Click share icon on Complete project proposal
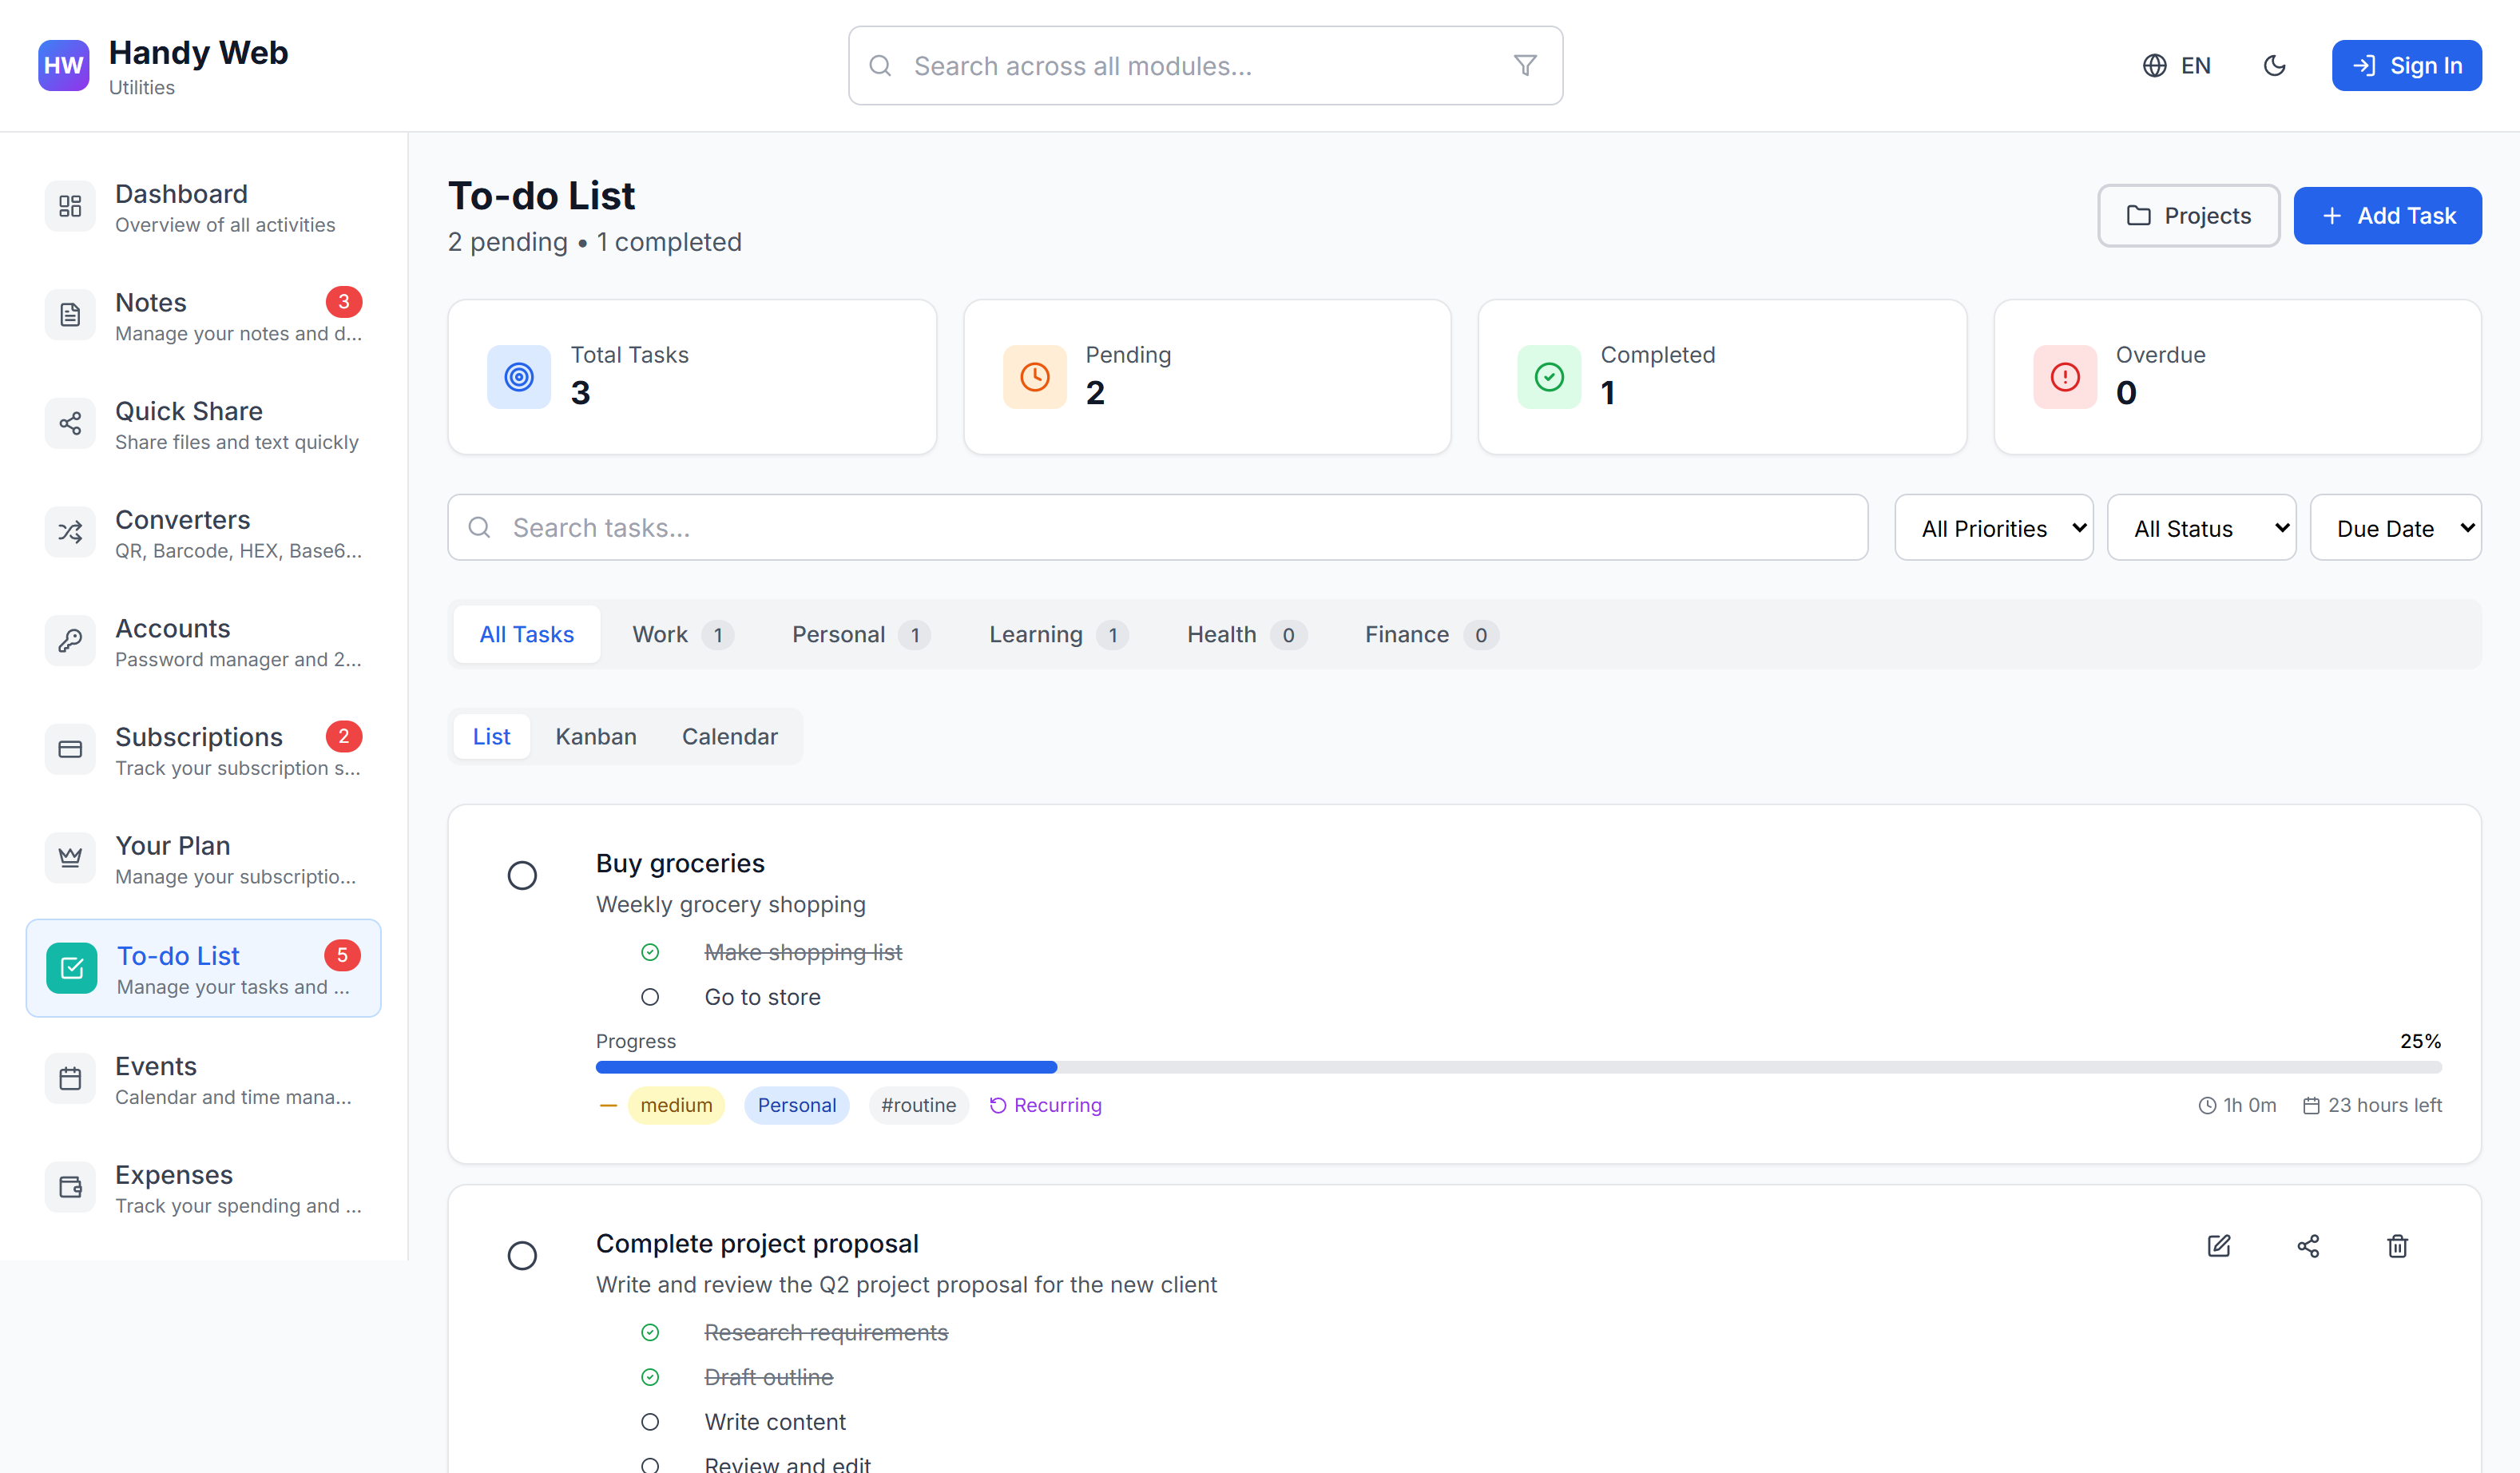2520x1473 pixels. pyautogui.click(x=2308, y=1245)
